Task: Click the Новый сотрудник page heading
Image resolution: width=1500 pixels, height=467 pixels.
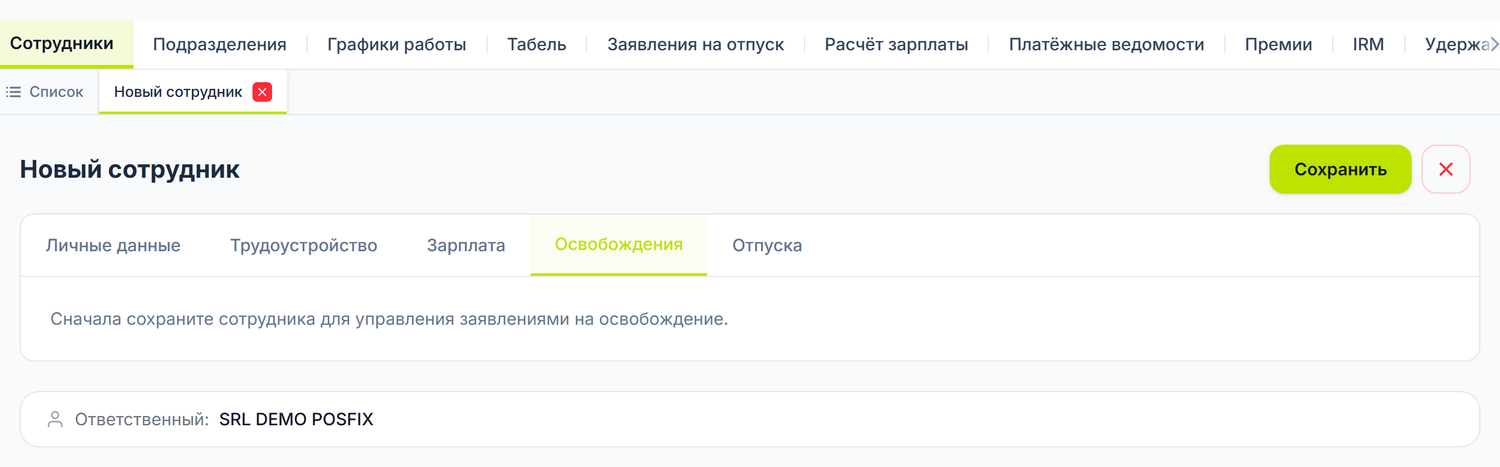Action: 130,169
